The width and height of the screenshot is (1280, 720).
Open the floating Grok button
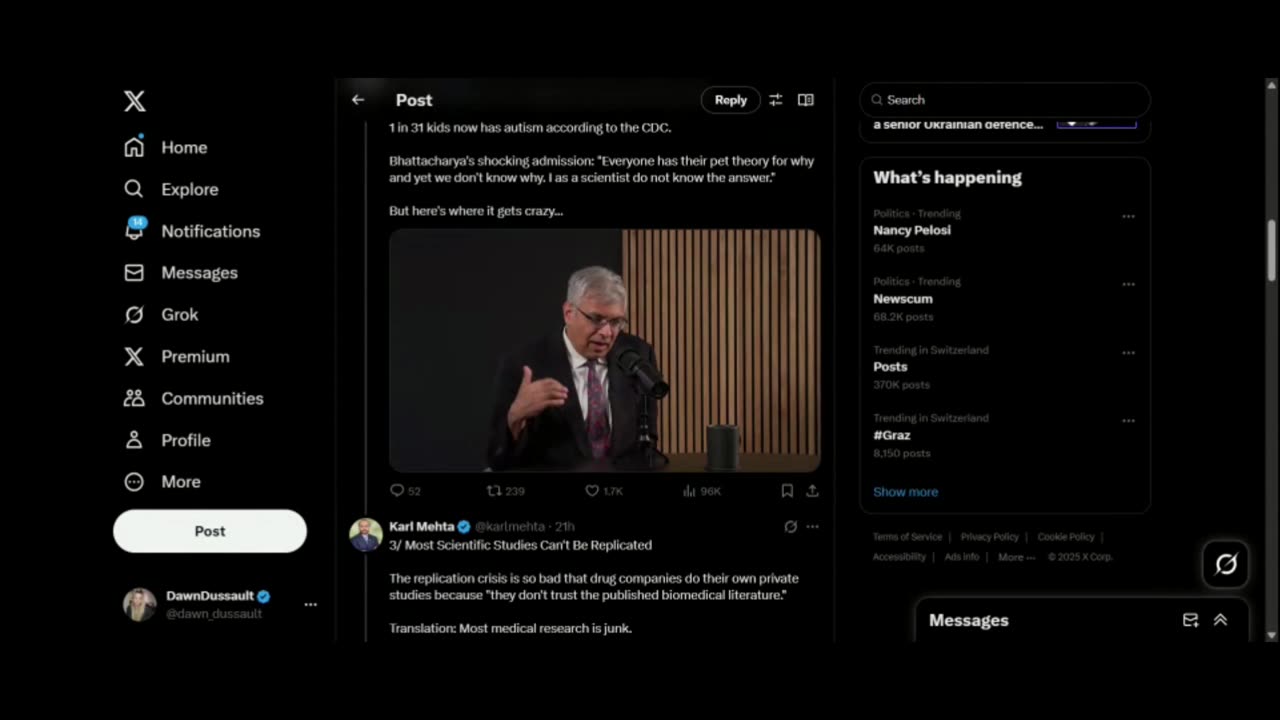click(1226, 565)
